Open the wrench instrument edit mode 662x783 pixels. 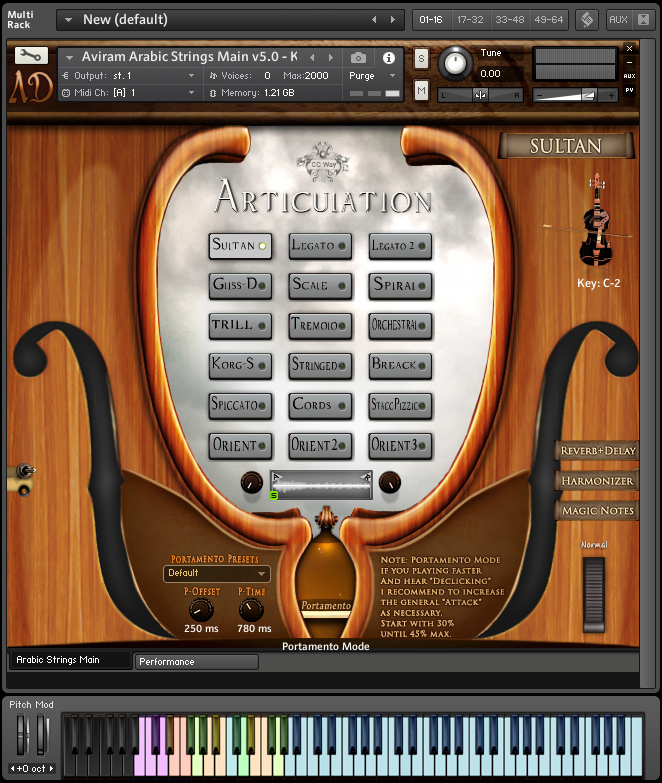point(31,55)
